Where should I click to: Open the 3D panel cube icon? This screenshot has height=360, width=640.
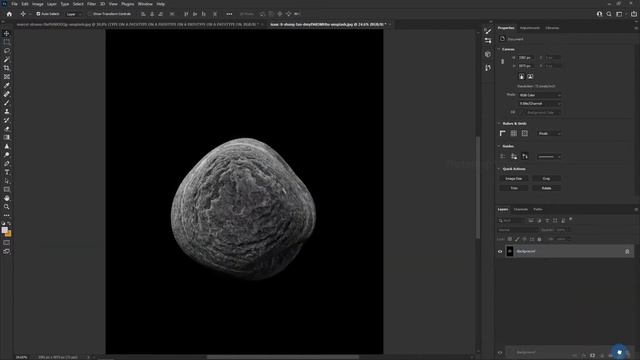tap(488, 54)
